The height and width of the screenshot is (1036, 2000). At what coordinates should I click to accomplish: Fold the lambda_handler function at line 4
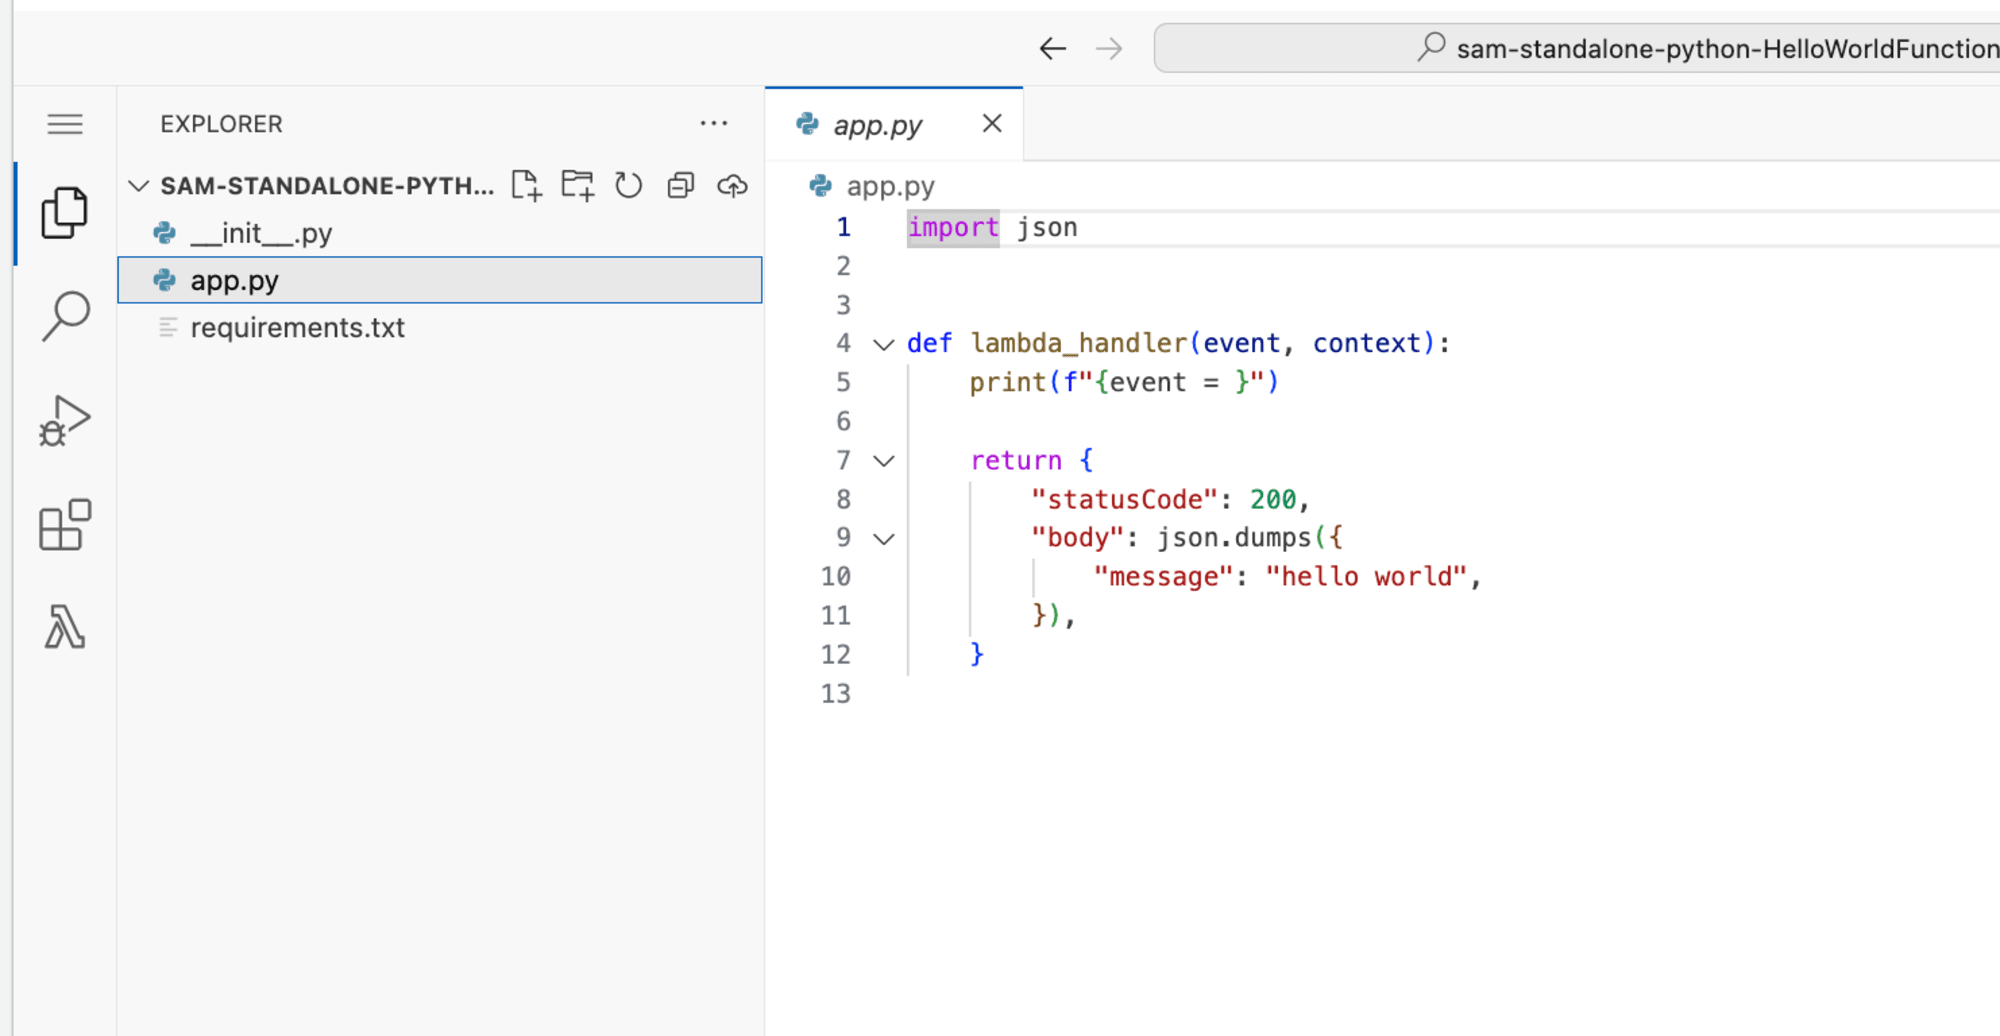[884, 344]
